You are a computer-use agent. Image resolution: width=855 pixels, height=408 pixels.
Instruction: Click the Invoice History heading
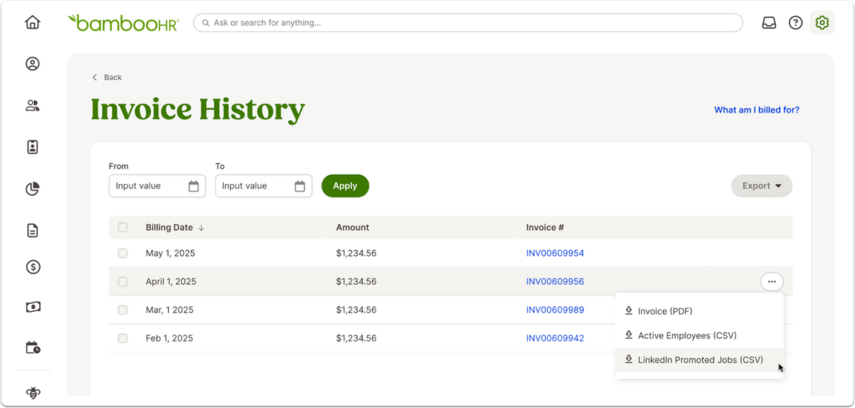(197, 110)
